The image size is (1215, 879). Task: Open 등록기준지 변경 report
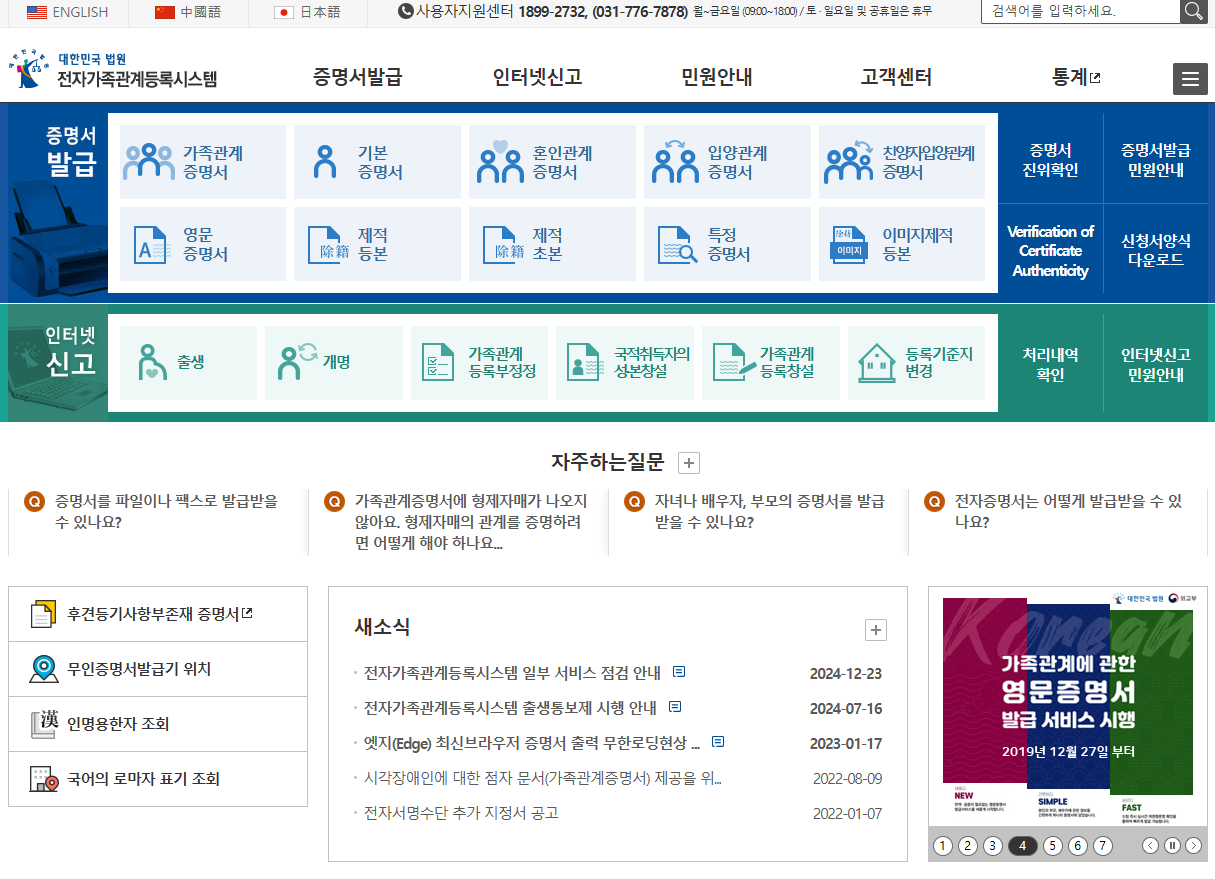[916, 363]
